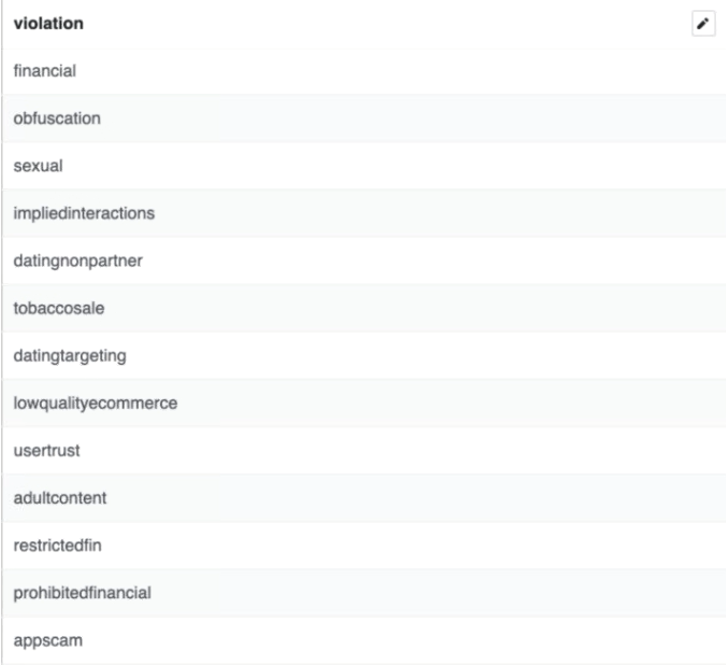The height and width of the screenshot is (667, 726).
Task: Choose the datingtargeting entry
Action: 364,356
